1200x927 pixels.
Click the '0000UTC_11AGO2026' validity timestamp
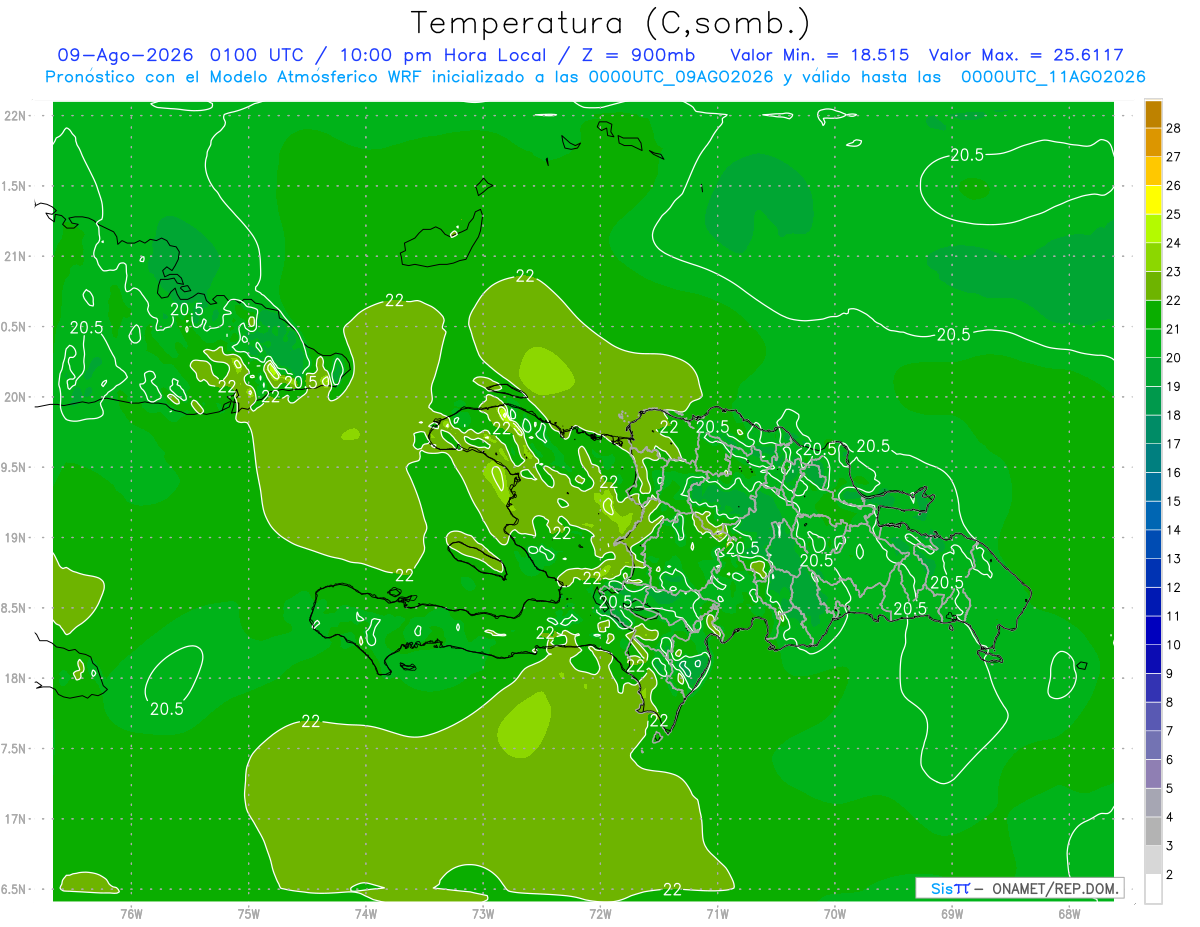[x=1053, y=77]
